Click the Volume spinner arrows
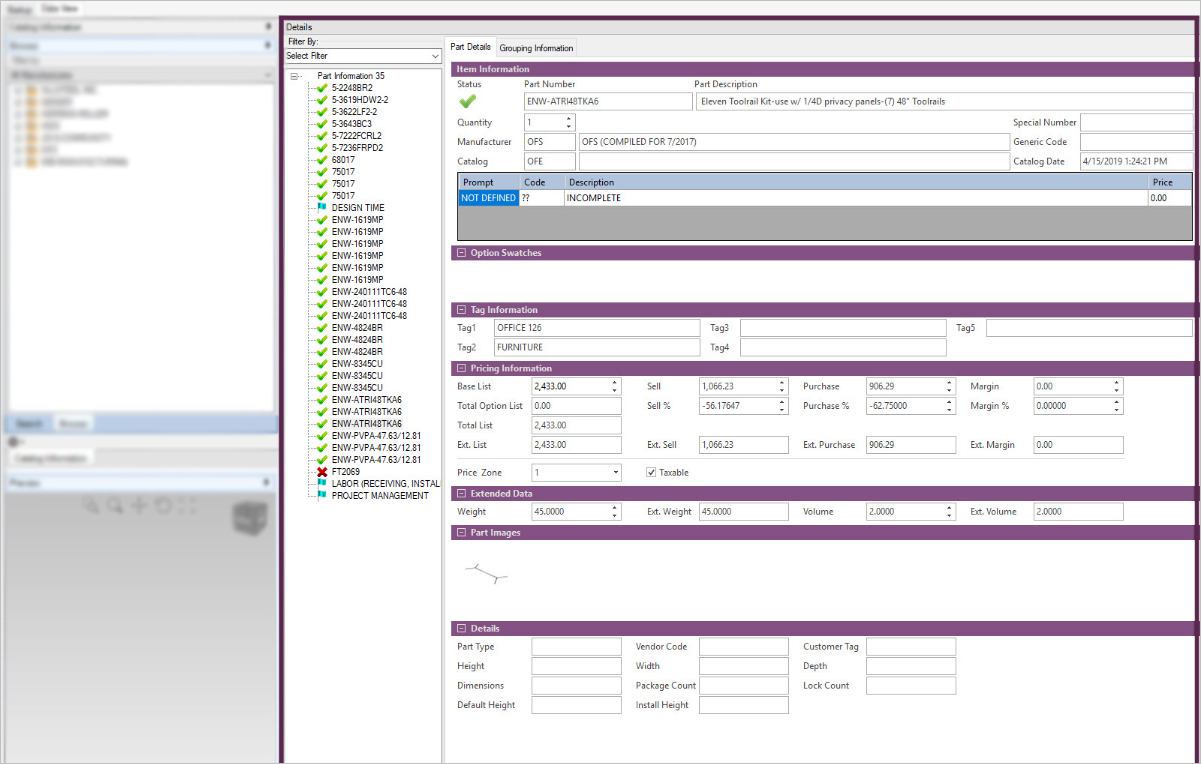 click(950, 511)
